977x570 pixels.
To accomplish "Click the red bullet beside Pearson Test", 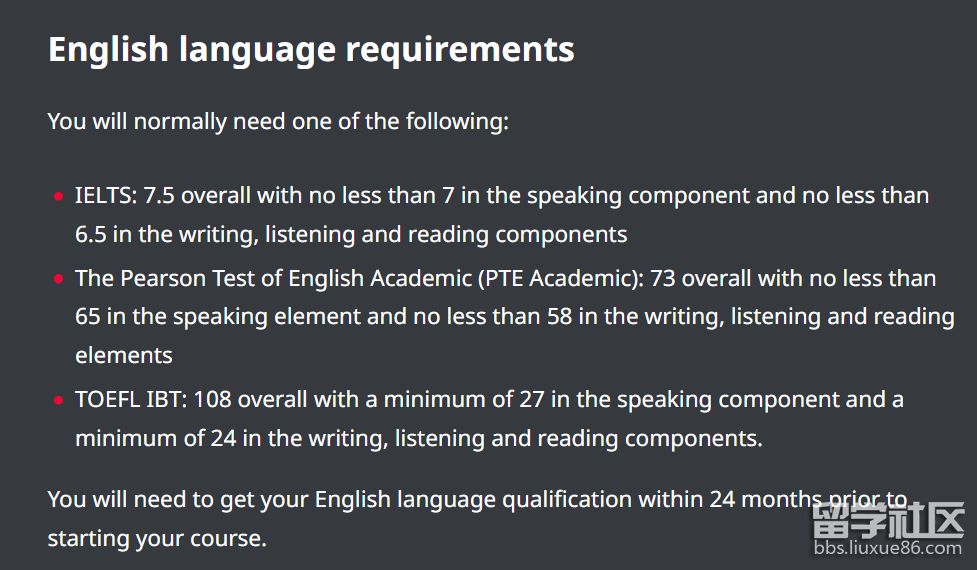I will coord(59,278).
